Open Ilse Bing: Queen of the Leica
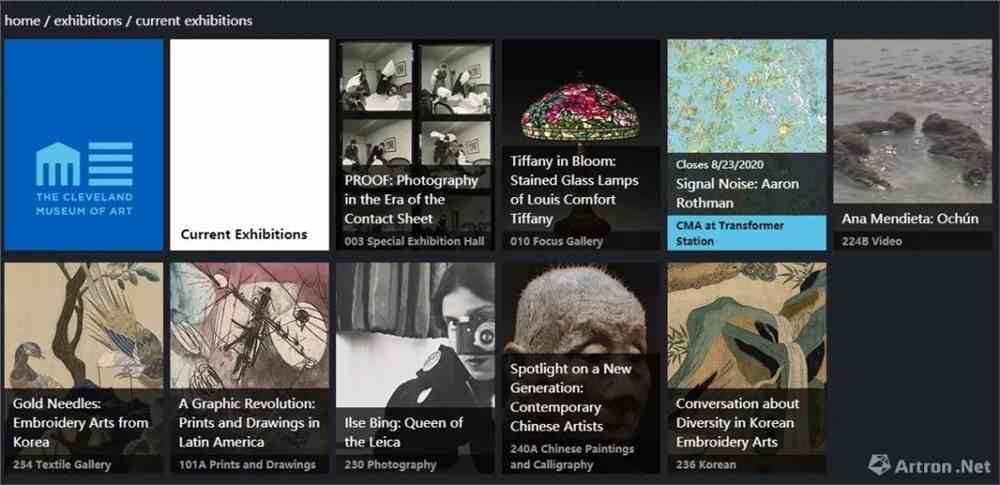The width and height of the screenshot is (1000, 485). (x=415, y=368)
